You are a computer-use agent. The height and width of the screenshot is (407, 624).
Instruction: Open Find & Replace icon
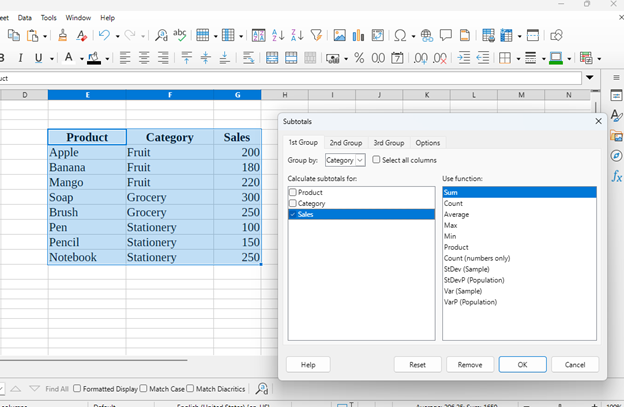161,35
